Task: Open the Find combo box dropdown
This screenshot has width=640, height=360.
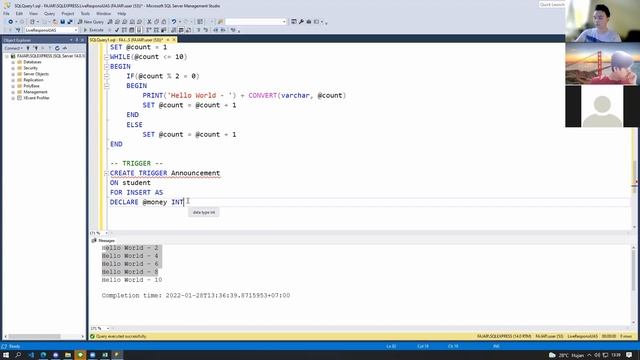Action: 284,22
